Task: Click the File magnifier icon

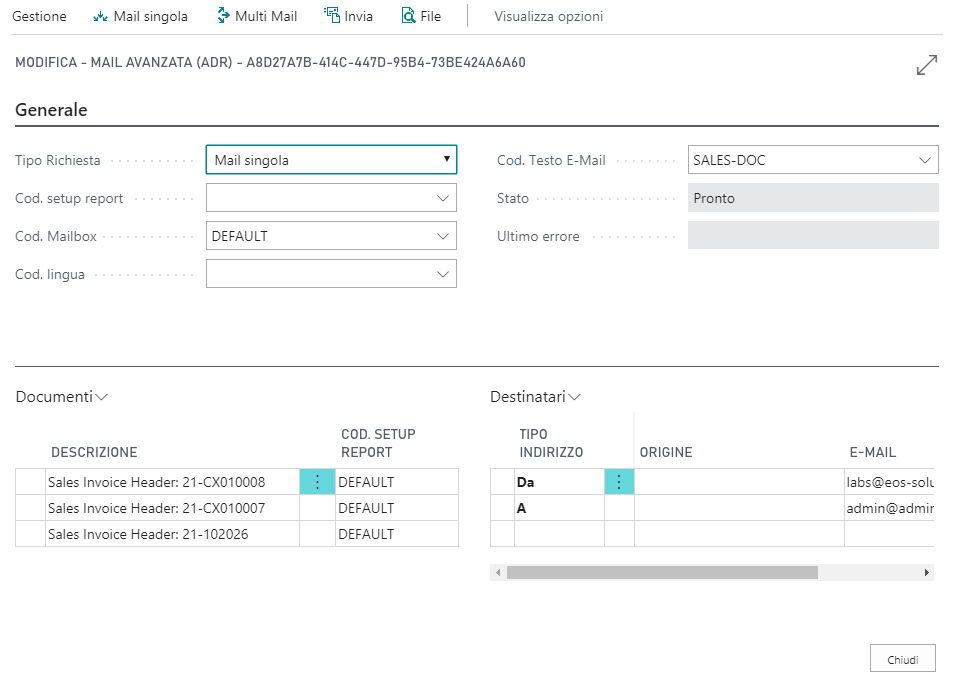Action: coord(408,16)
